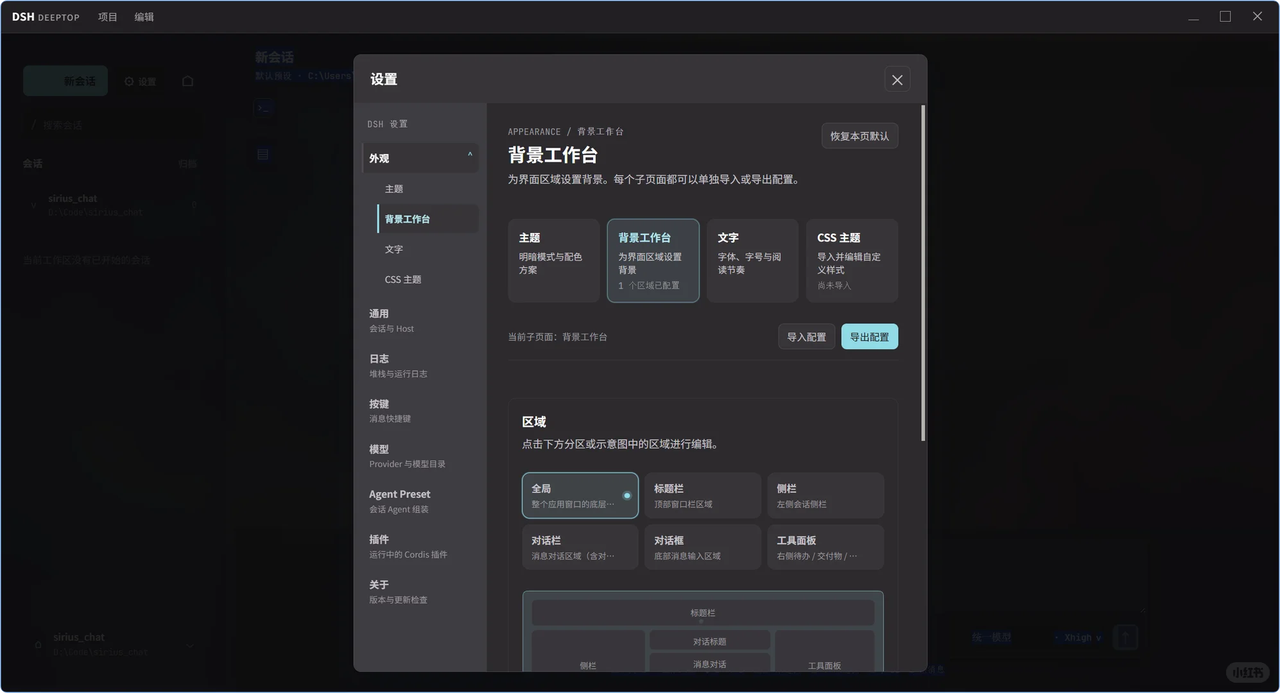Click 消息对话 area in the layout diagram
The image size is (1280, 693).
(710, 662)
